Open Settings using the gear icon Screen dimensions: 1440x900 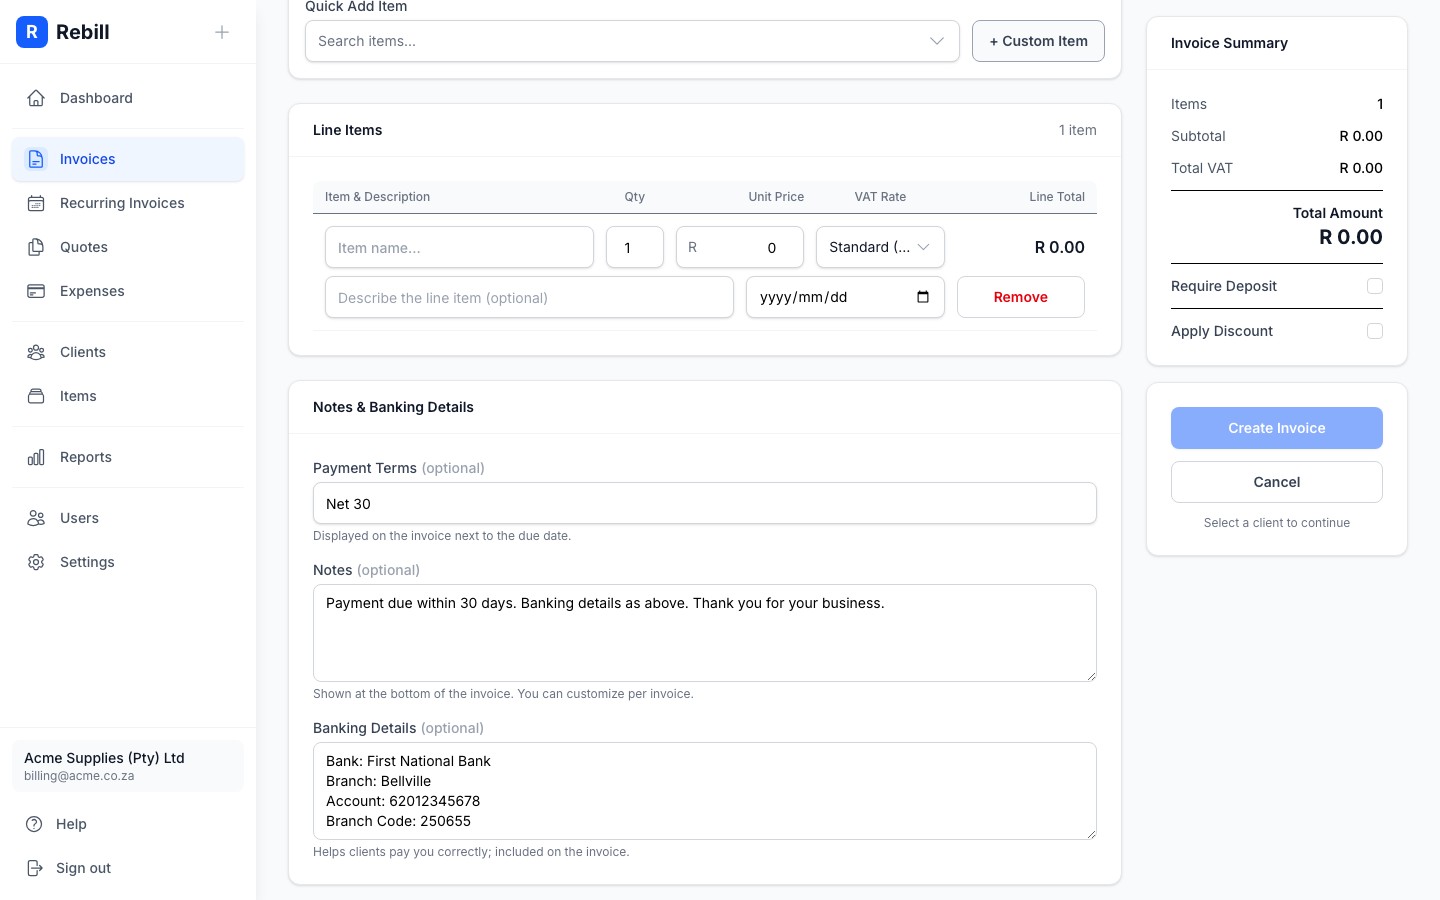point(36,562)
